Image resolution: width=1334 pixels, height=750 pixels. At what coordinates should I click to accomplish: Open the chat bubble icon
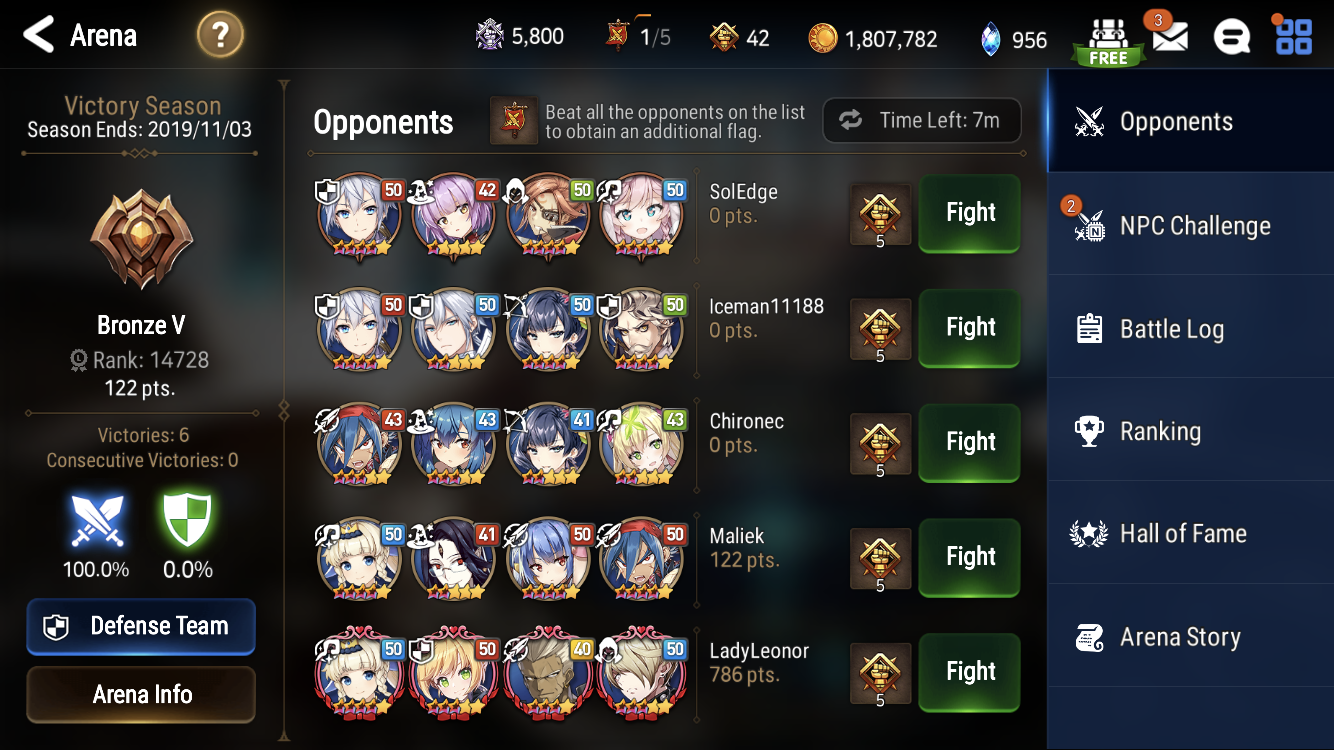(1232, 37)
